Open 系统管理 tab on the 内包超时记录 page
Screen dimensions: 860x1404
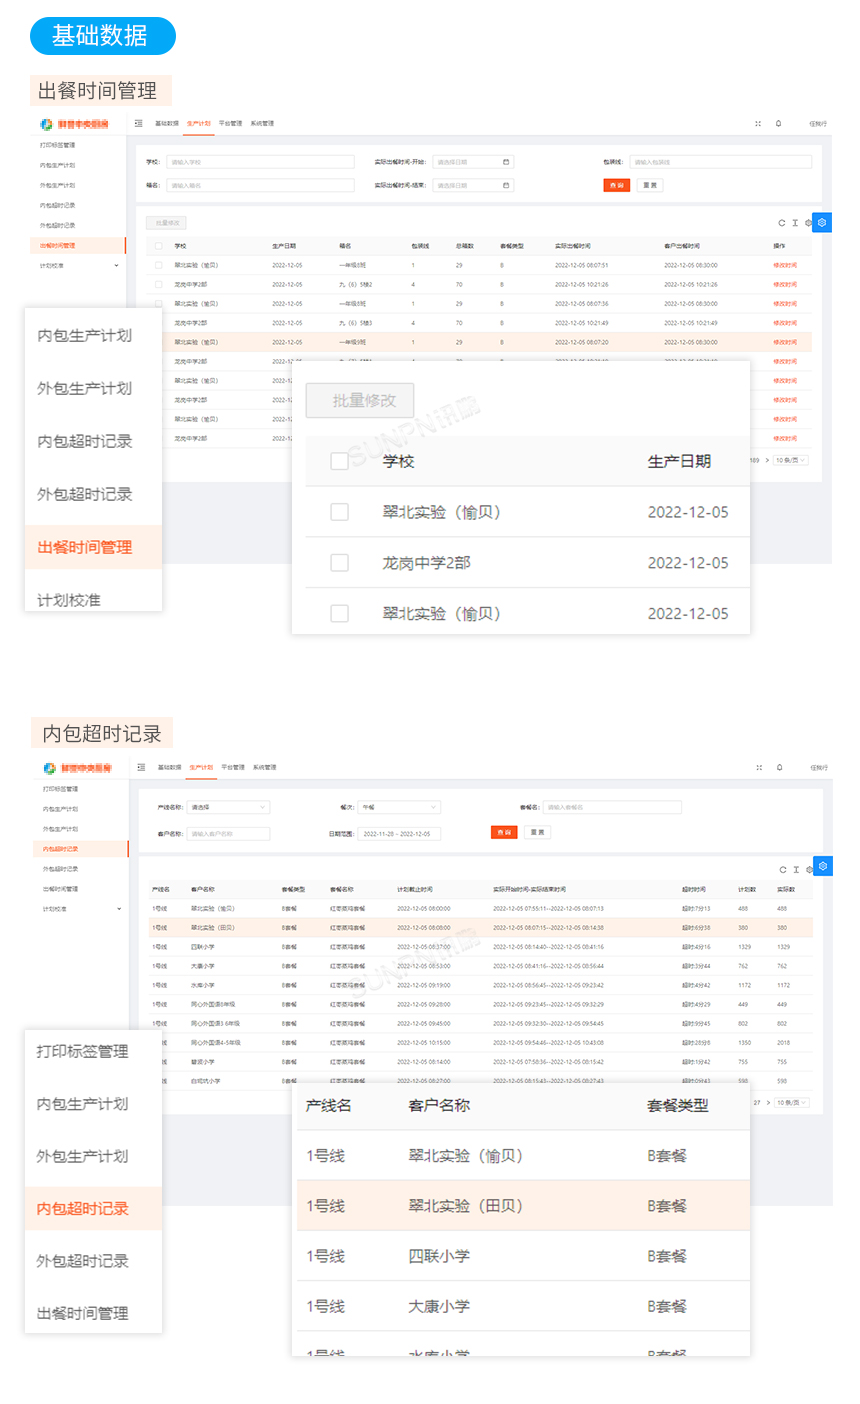[x=265, y=768]
